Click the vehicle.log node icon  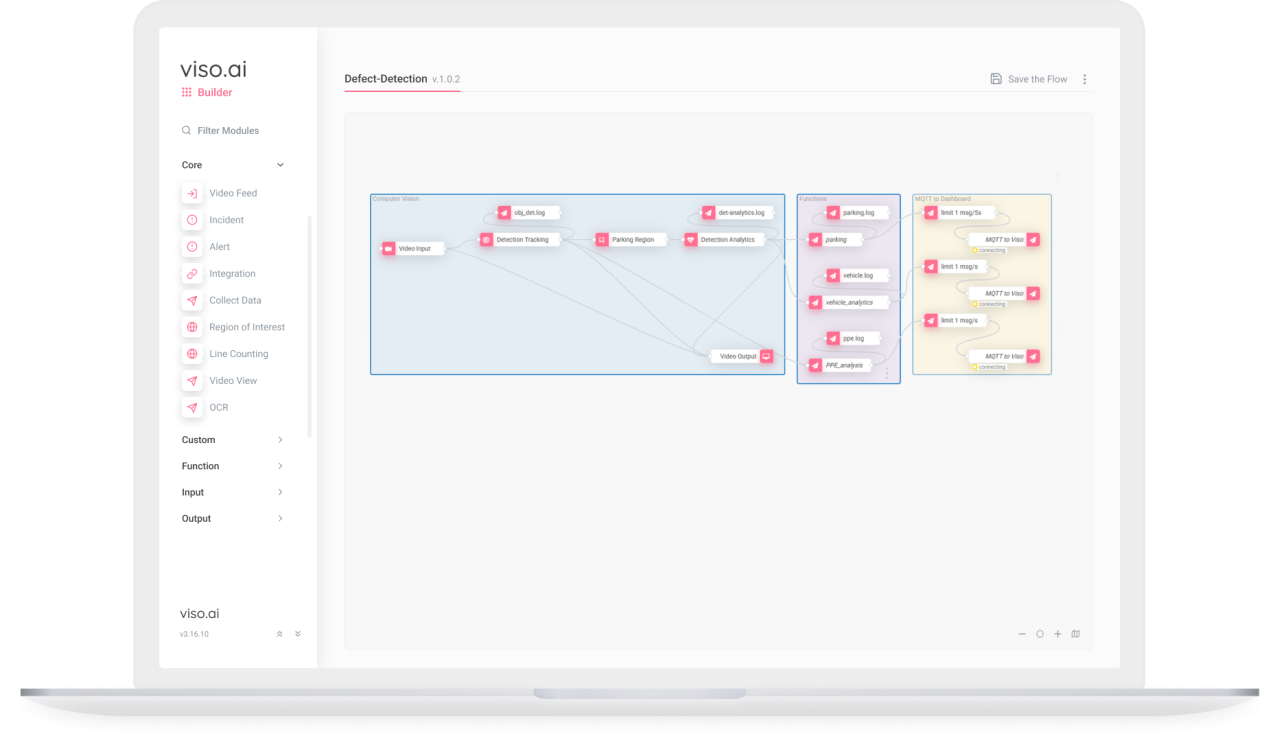834,275
